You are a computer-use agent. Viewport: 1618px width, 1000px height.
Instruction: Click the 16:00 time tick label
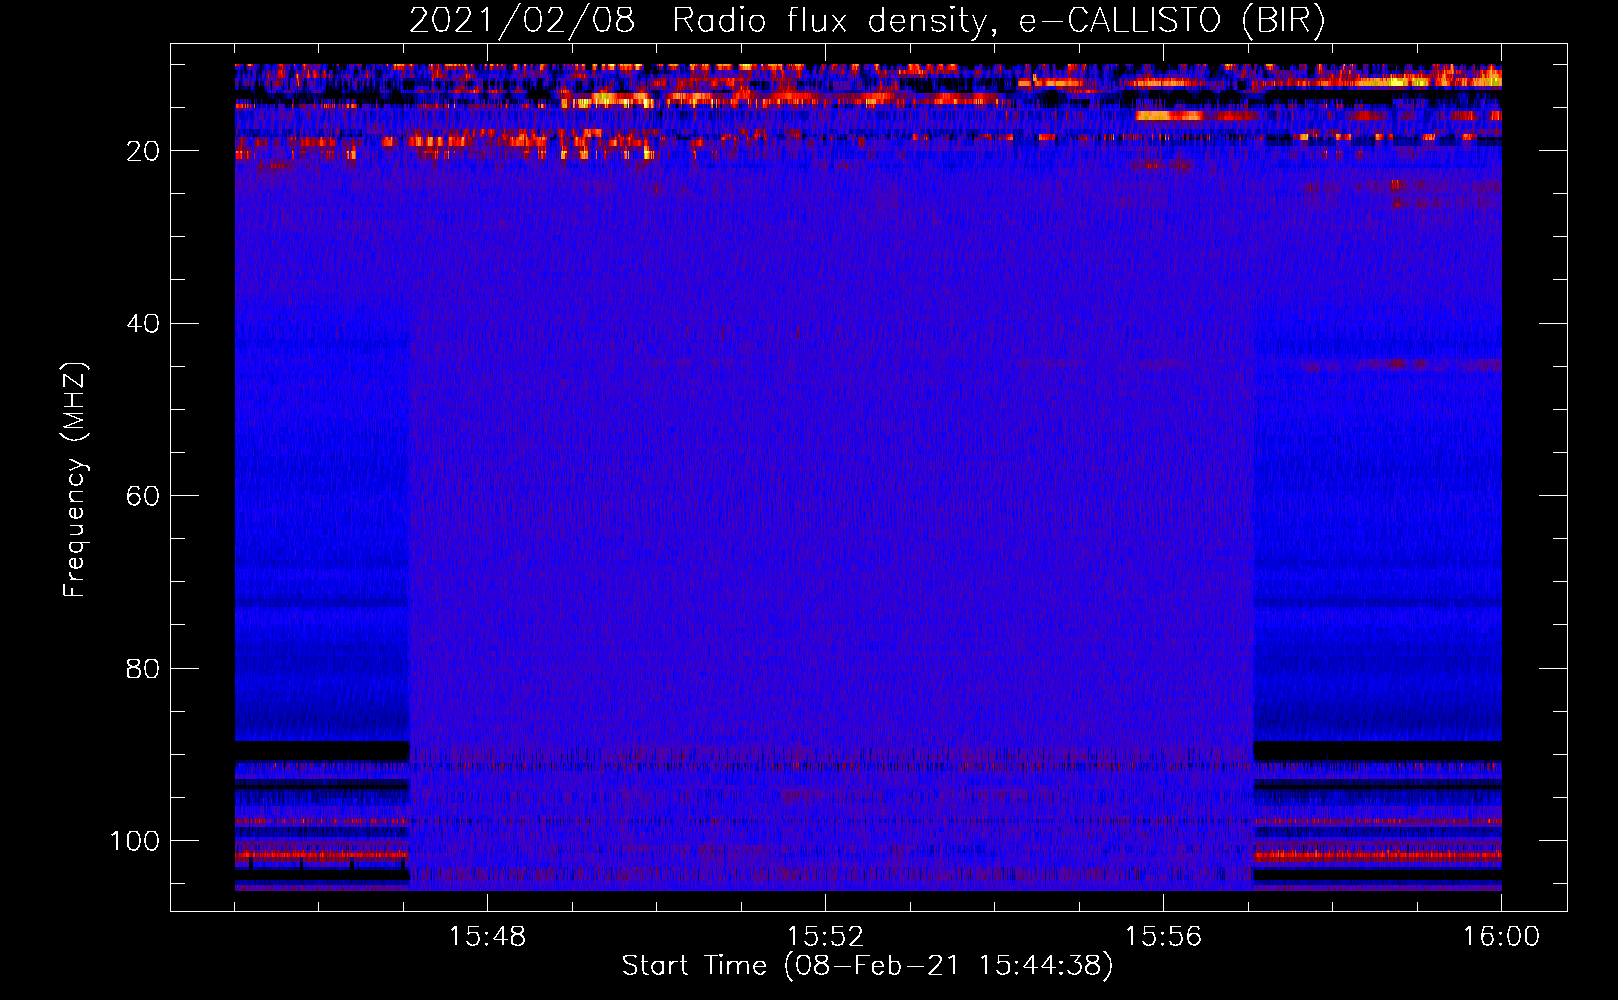[x=1501, y=937]
